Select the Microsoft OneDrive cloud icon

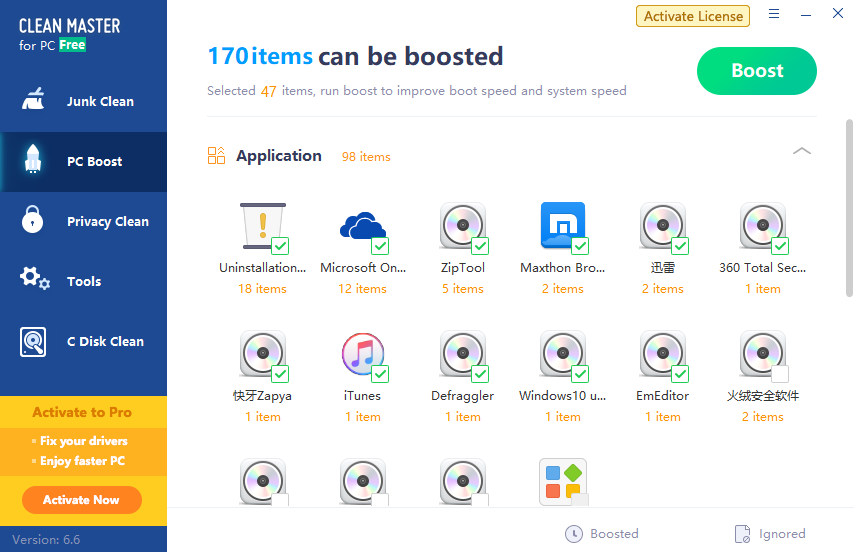coord(363,225)
